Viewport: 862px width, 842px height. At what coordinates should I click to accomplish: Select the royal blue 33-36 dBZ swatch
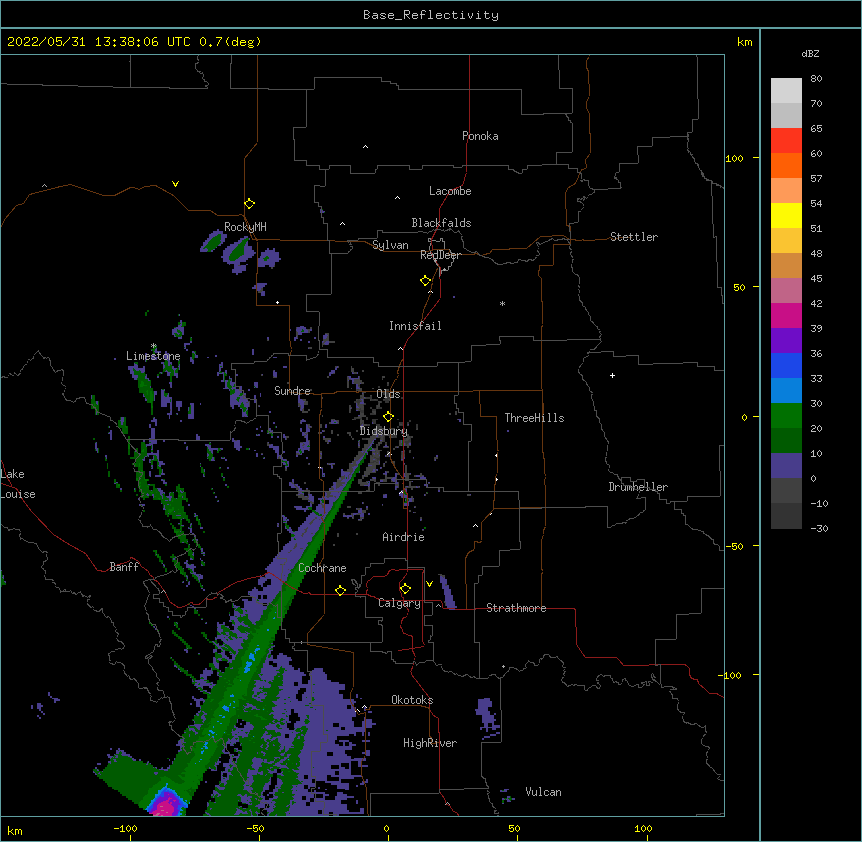click(786, 365)
